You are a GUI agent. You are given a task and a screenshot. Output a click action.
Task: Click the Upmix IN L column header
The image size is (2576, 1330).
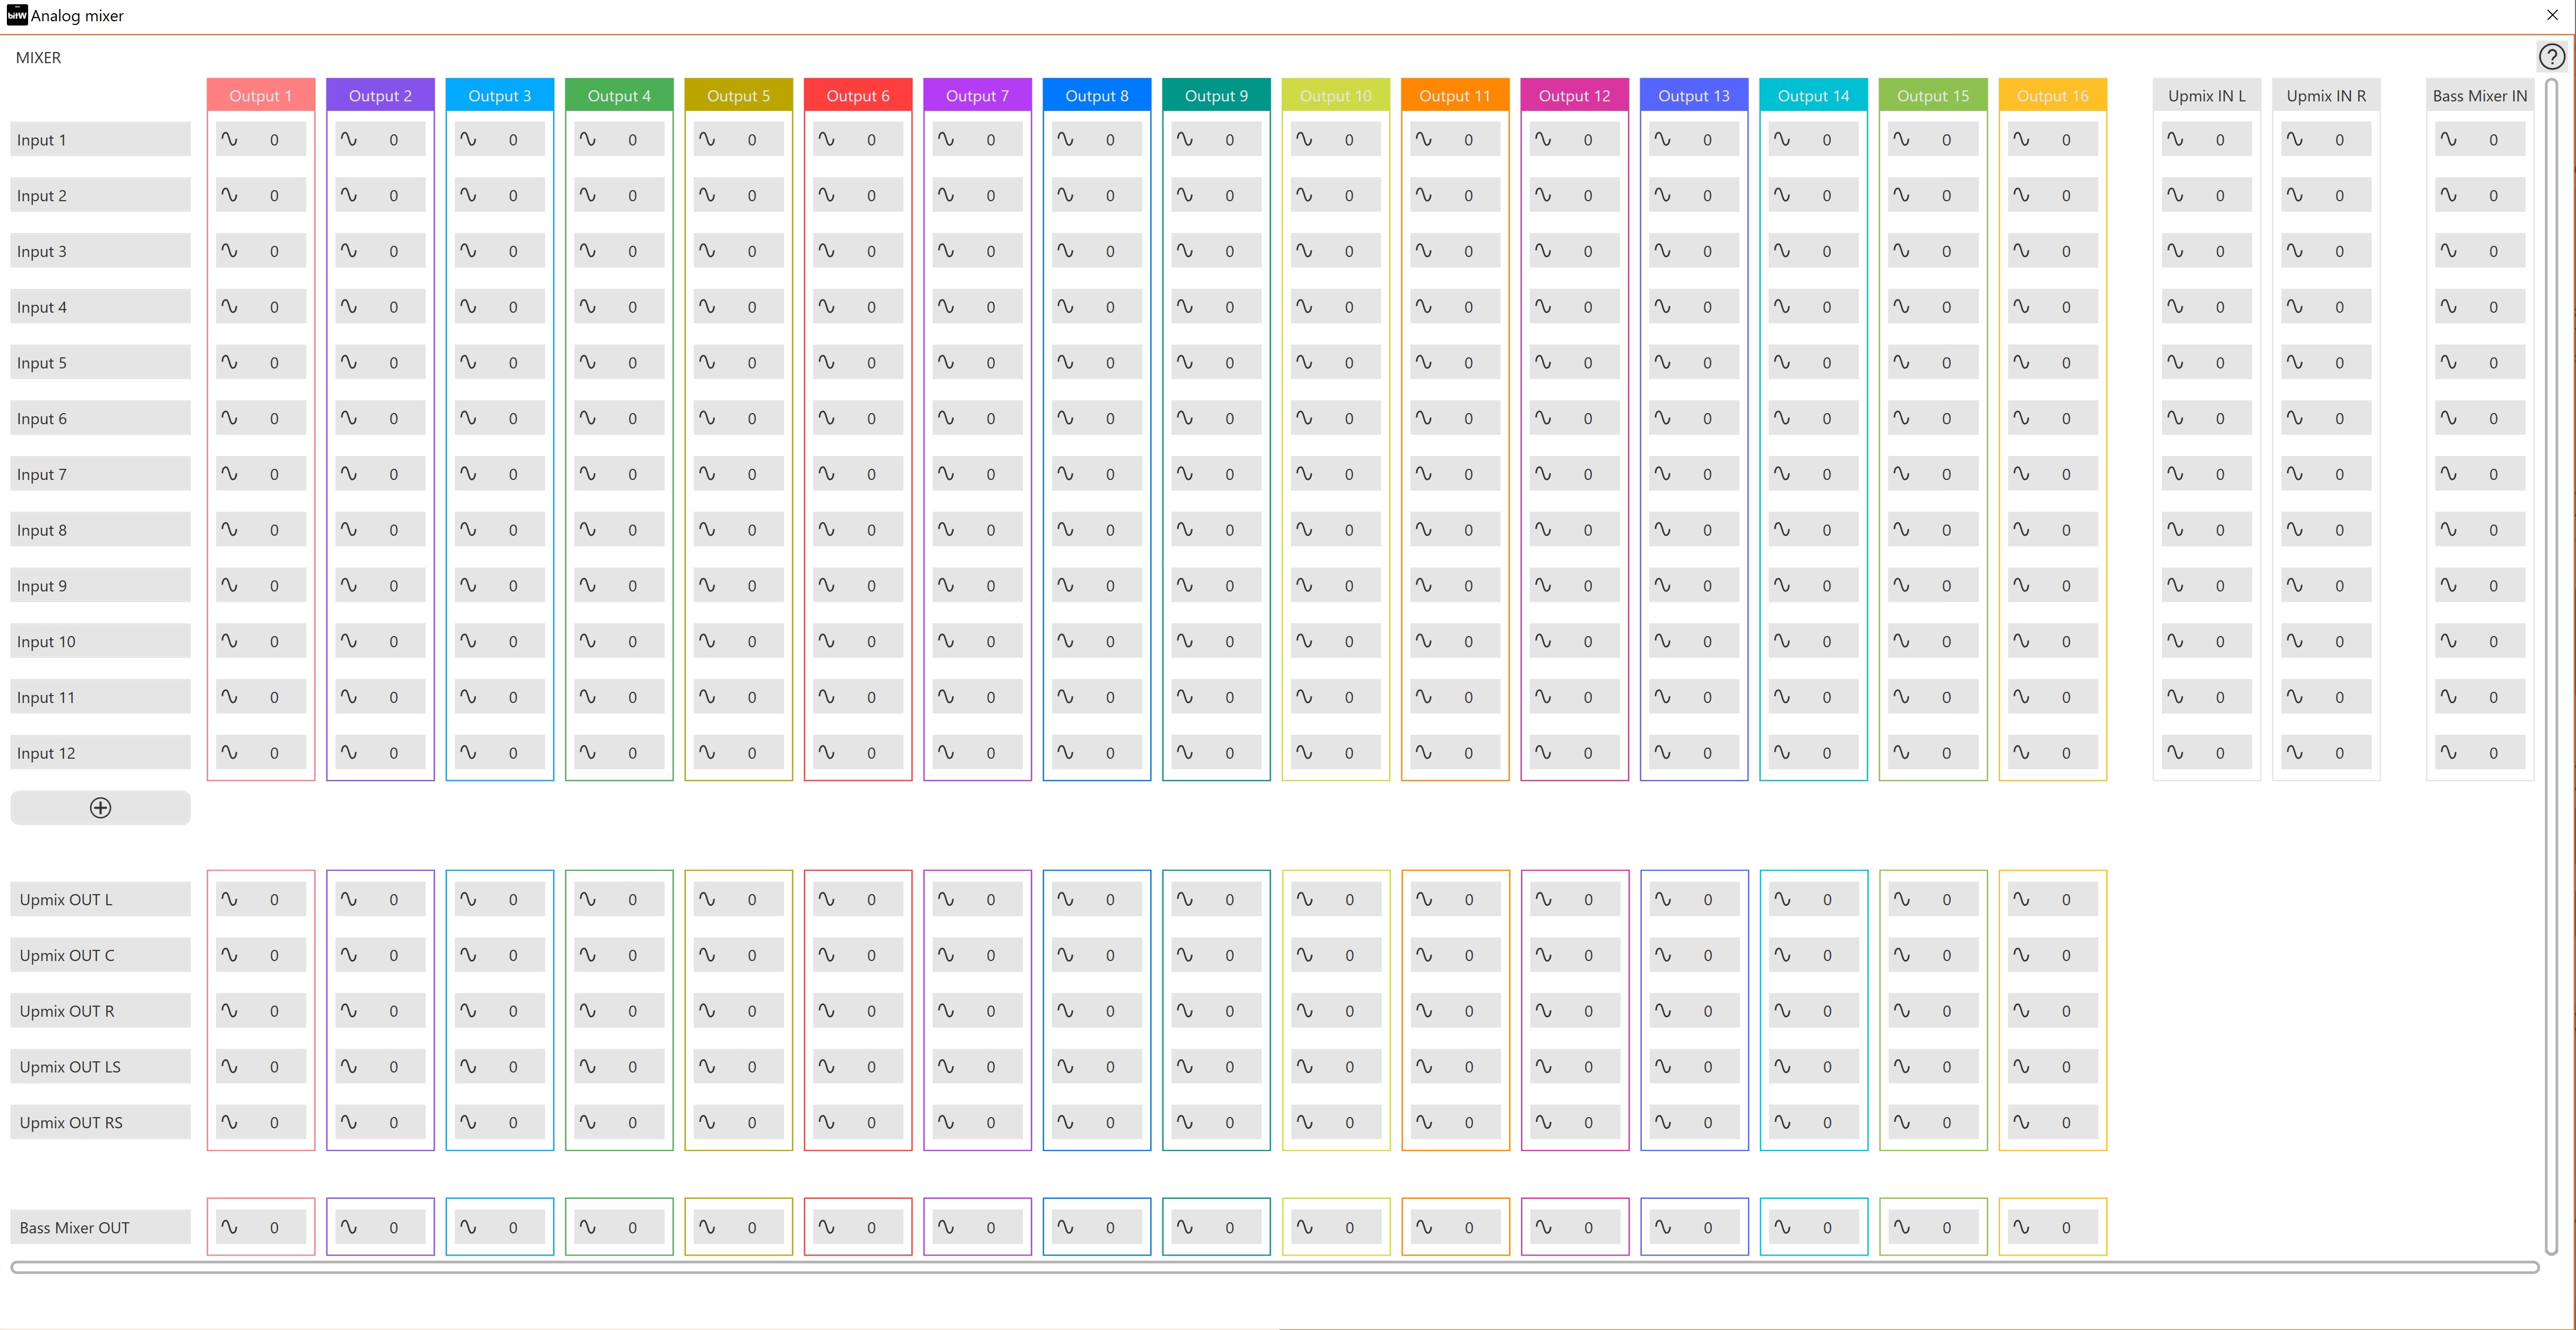[x=2206, y=96]
